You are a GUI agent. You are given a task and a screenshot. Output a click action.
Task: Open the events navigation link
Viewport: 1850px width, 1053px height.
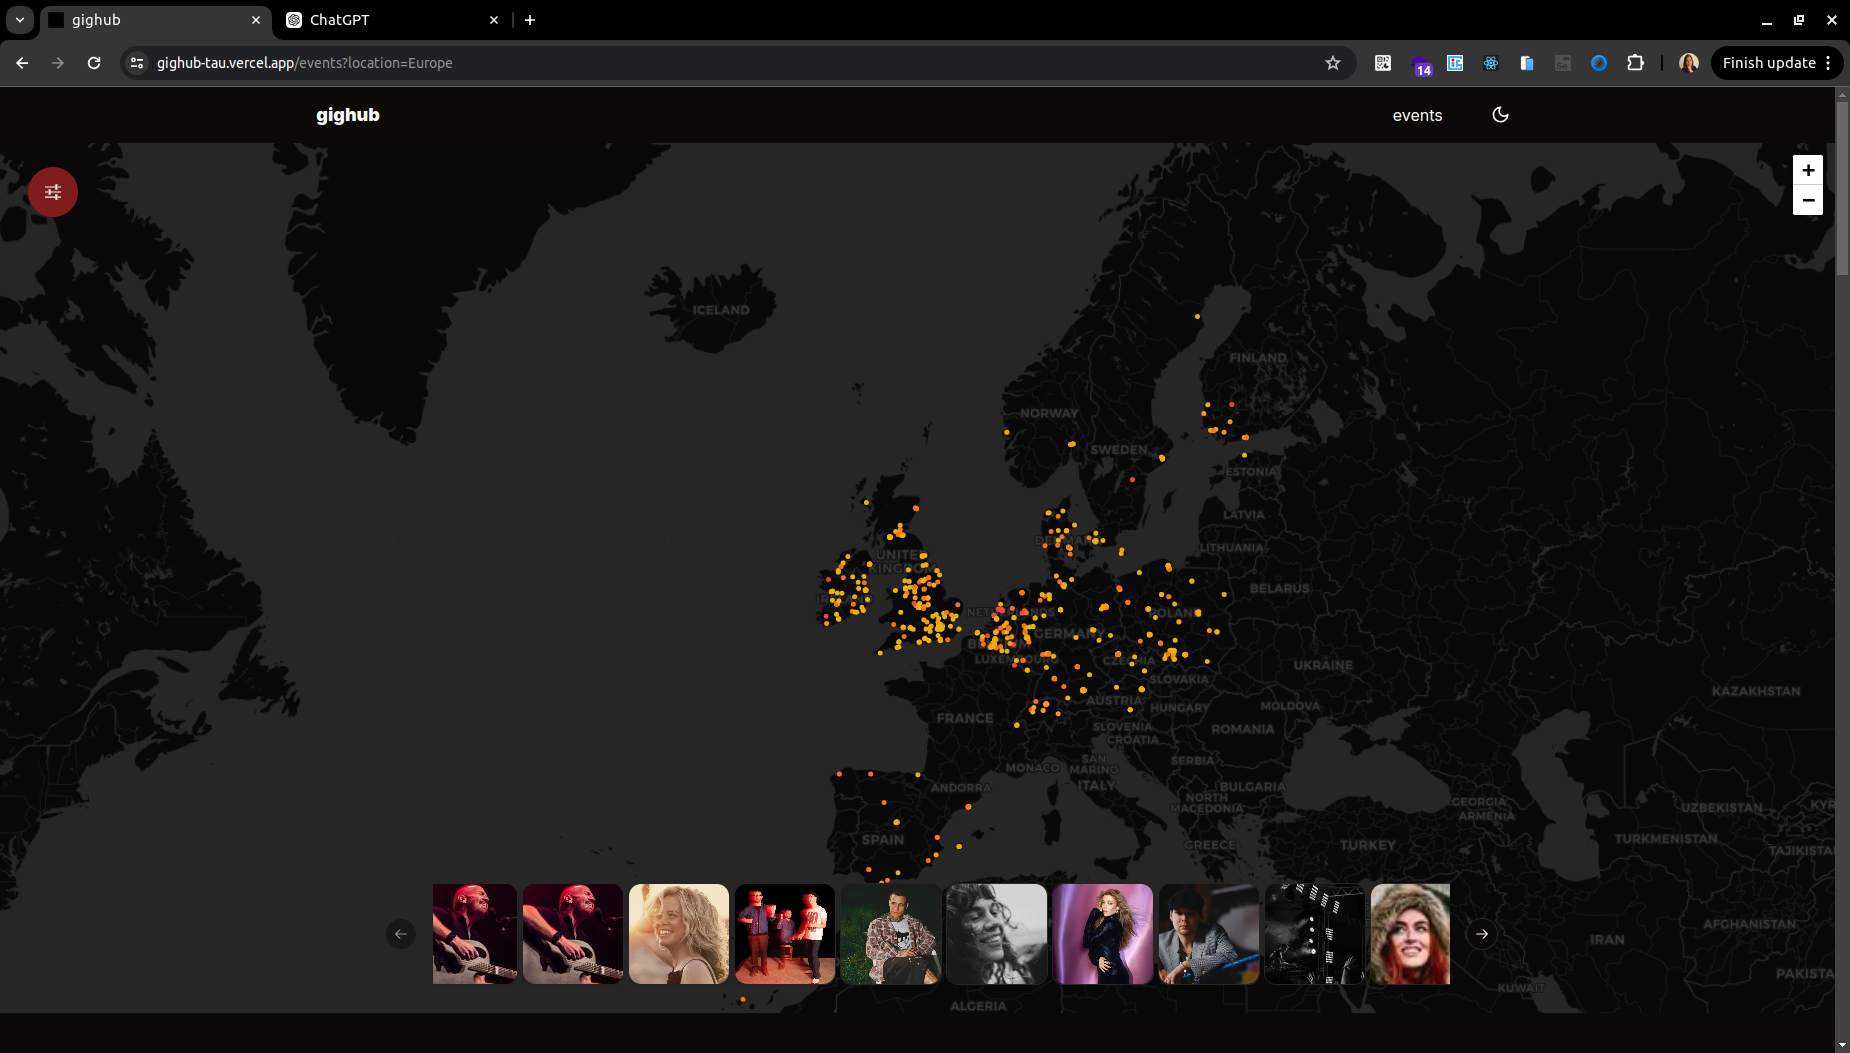(1417, 115)
